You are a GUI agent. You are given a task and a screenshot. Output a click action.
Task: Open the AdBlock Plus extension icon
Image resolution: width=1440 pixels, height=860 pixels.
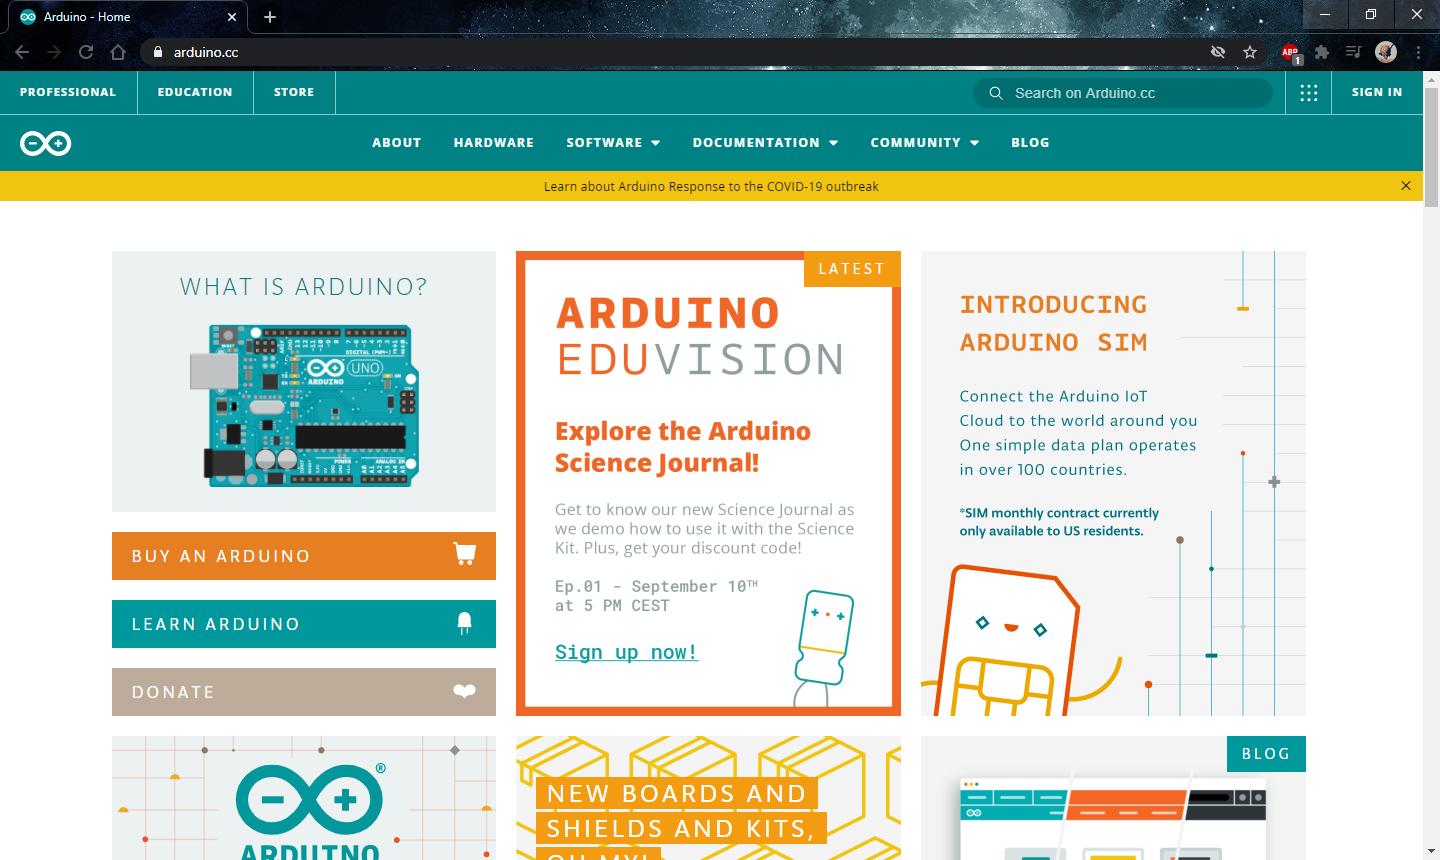point(1290,52)
